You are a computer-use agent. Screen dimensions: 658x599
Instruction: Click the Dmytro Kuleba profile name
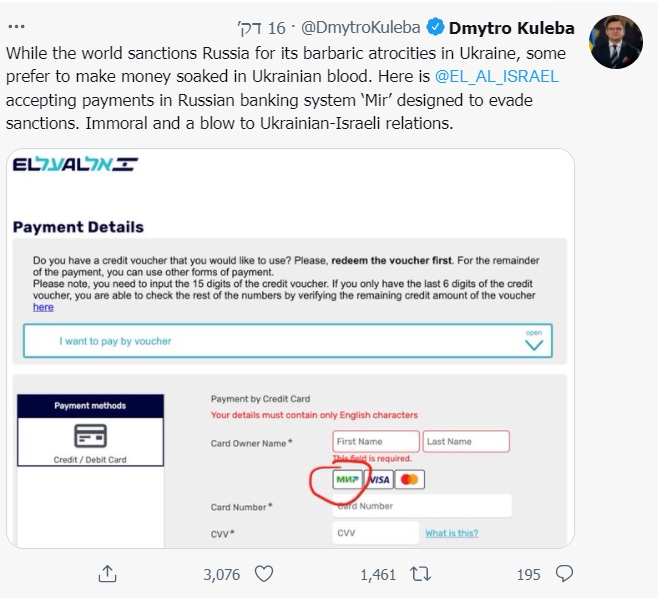[512, 27]
